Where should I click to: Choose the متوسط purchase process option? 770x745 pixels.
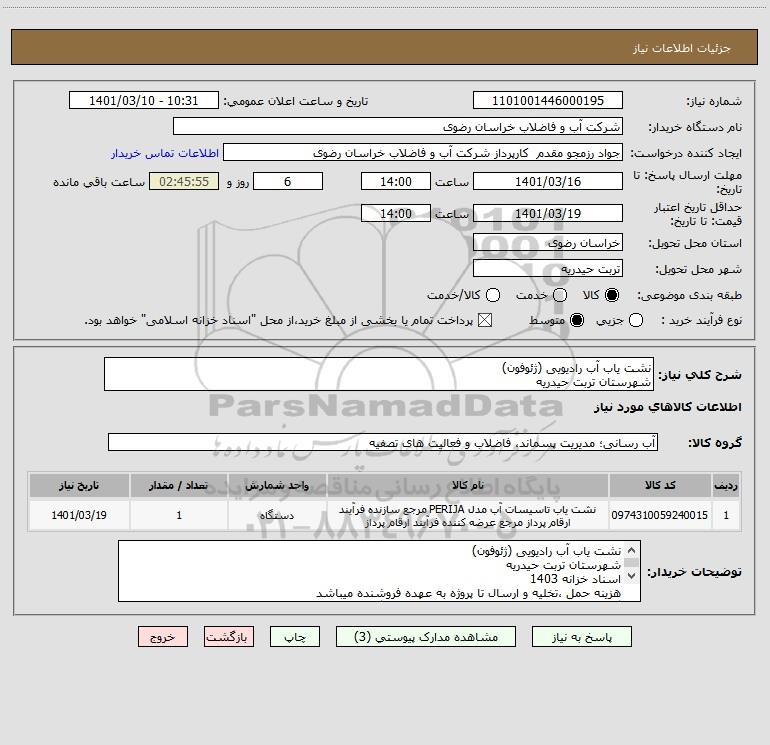click(577, 320)
